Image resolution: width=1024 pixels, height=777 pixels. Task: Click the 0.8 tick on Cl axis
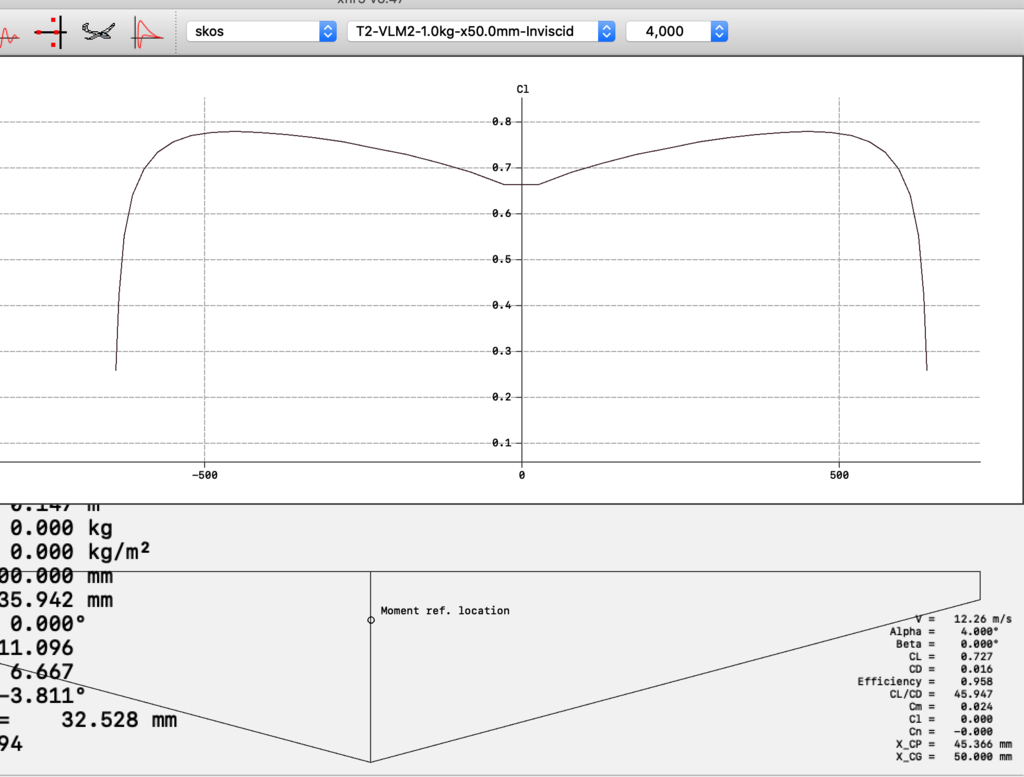[501, 122]
